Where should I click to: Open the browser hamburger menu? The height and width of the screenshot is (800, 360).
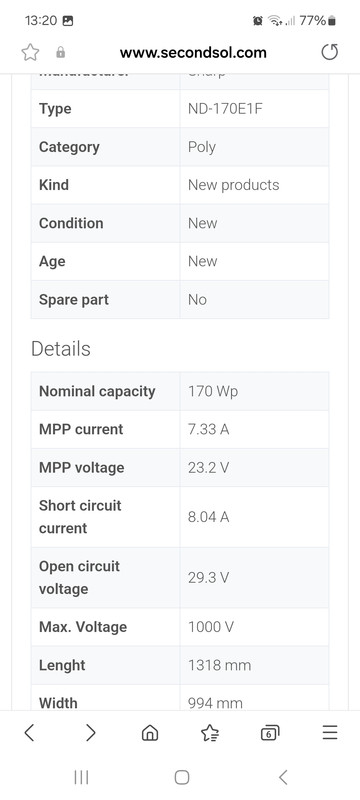pos(330,733)
